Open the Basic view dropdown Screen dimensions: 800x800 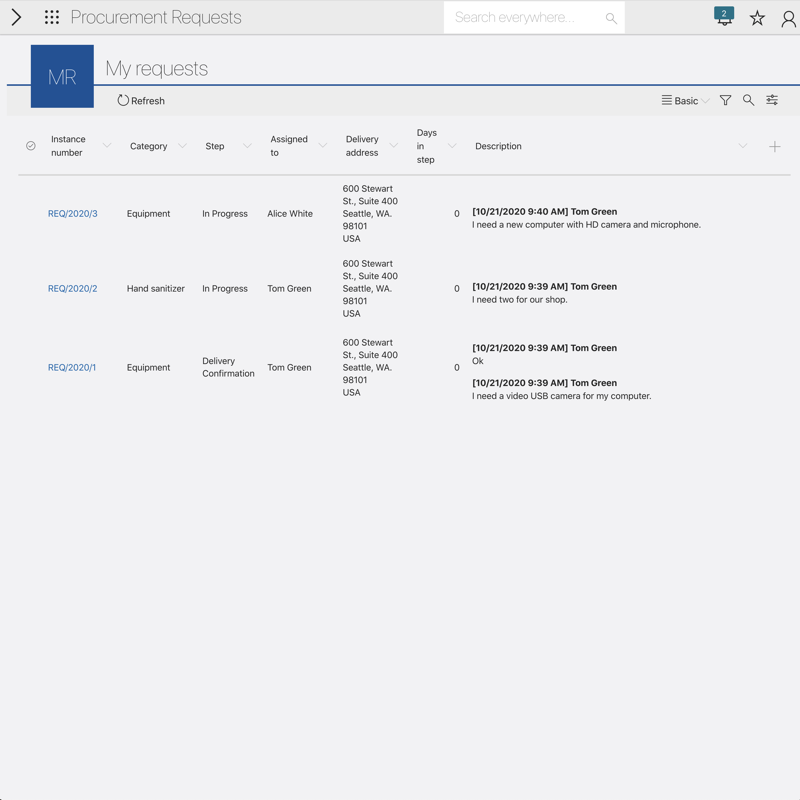coord(685,101)
